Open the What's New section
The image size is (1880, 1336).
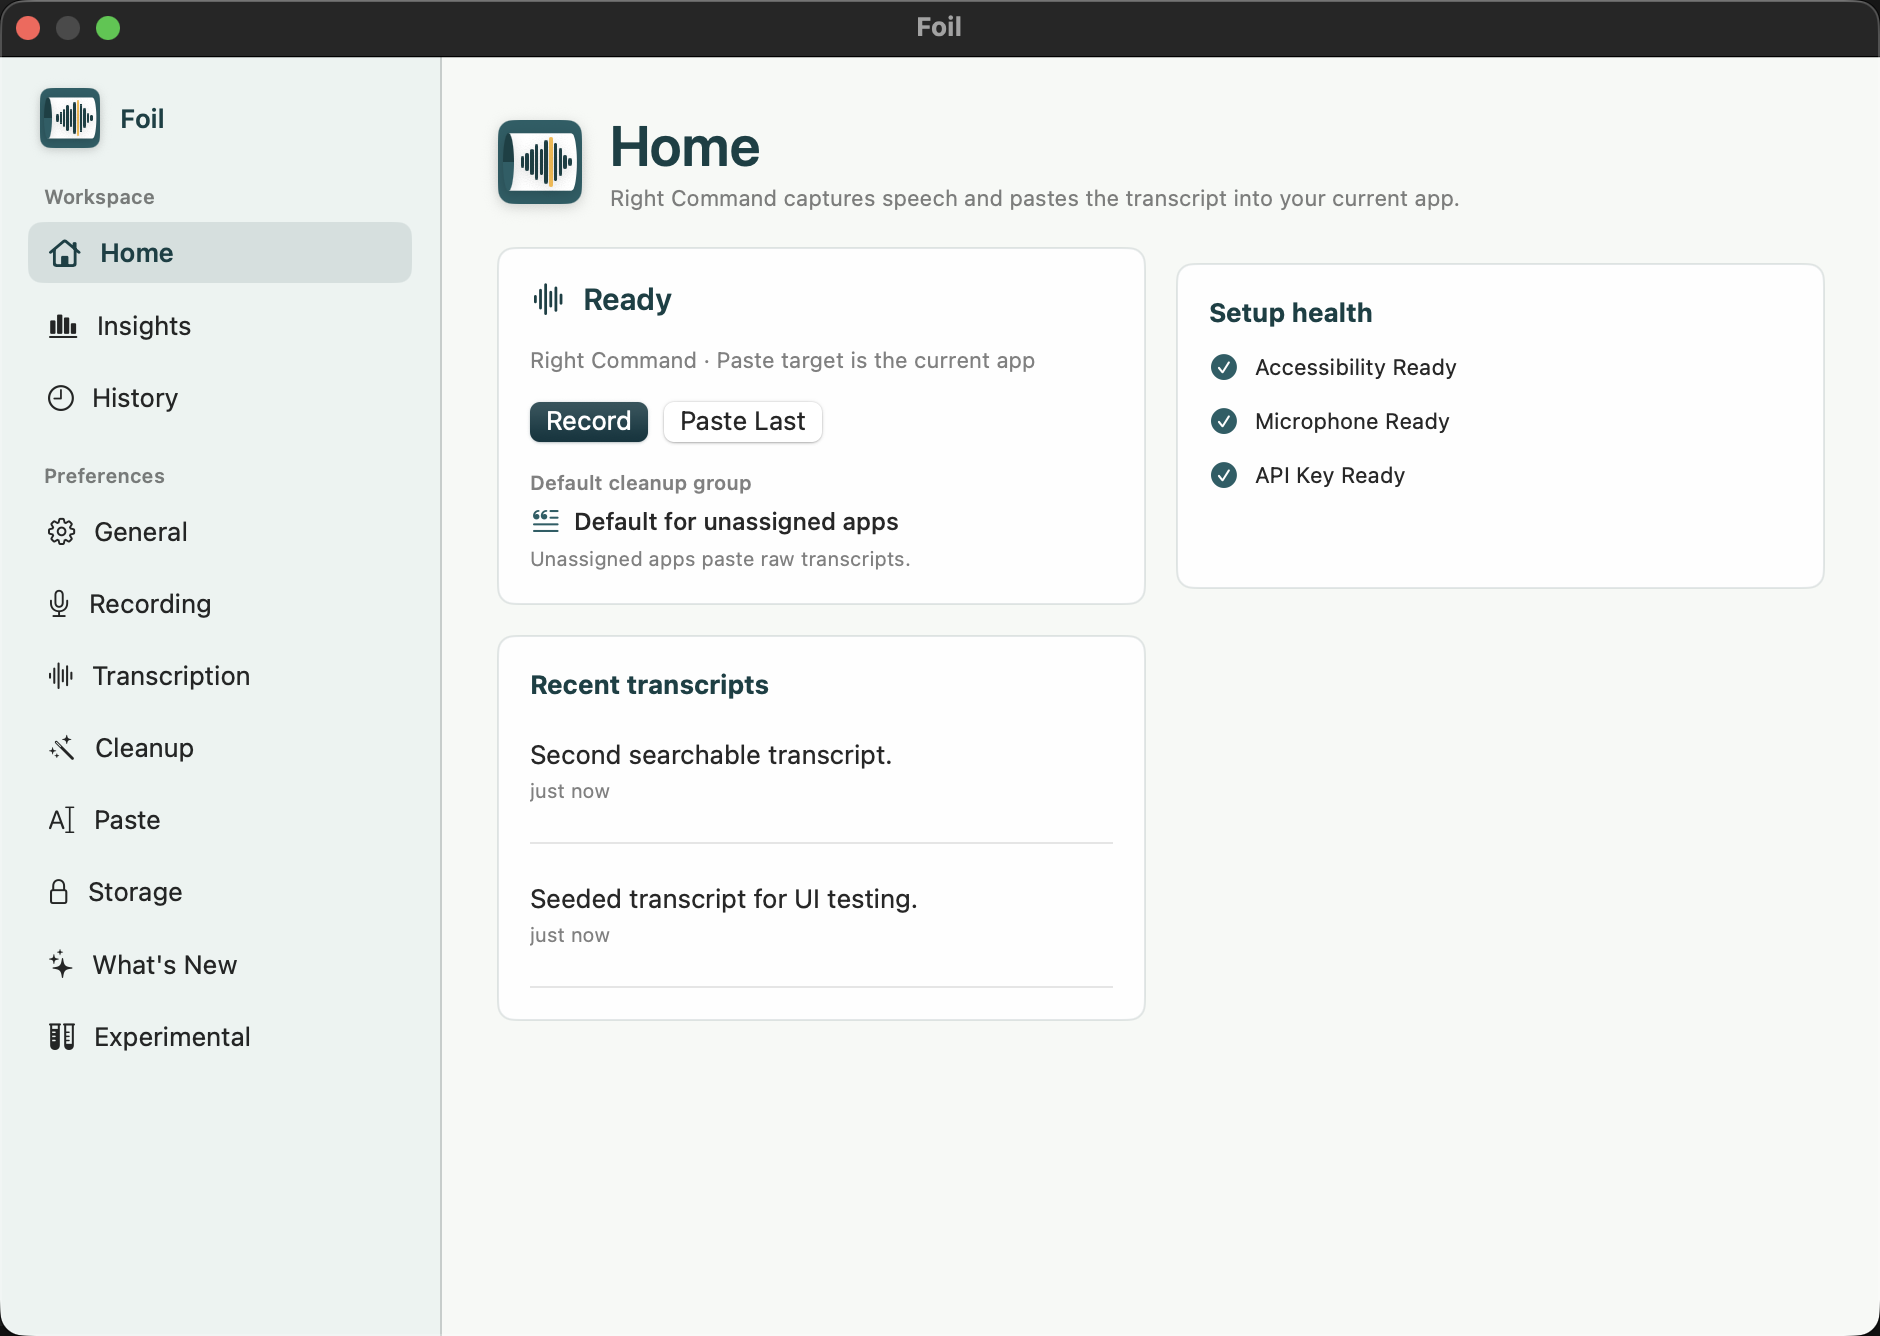[220, 965]
